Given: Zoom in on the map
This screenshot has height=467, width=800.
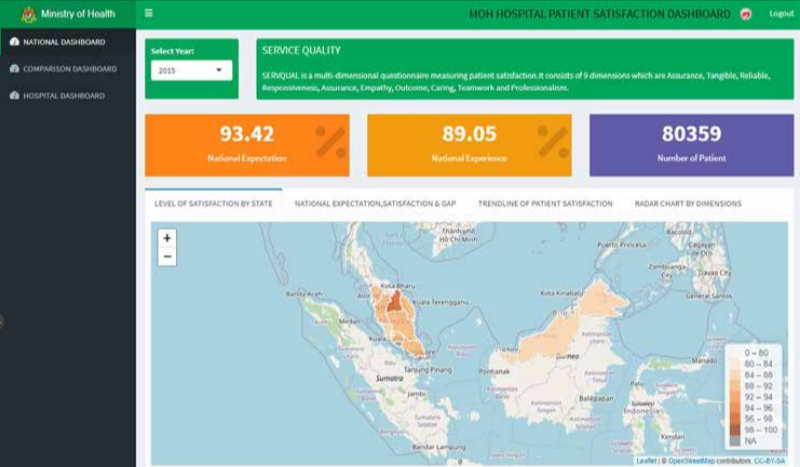Looking at the screenshot, I should pyautogui.click(x=167, y=238).
